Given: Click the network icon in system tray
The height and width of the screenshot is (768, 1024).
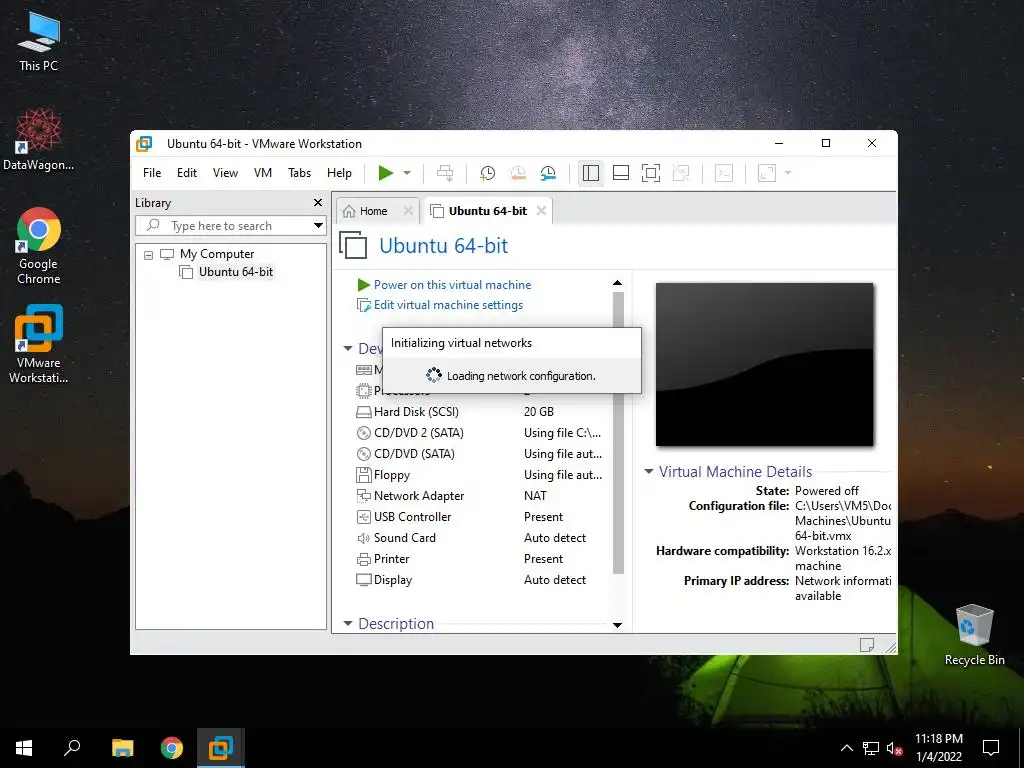Looking at the screenshot, I should (x=871, y=748).
